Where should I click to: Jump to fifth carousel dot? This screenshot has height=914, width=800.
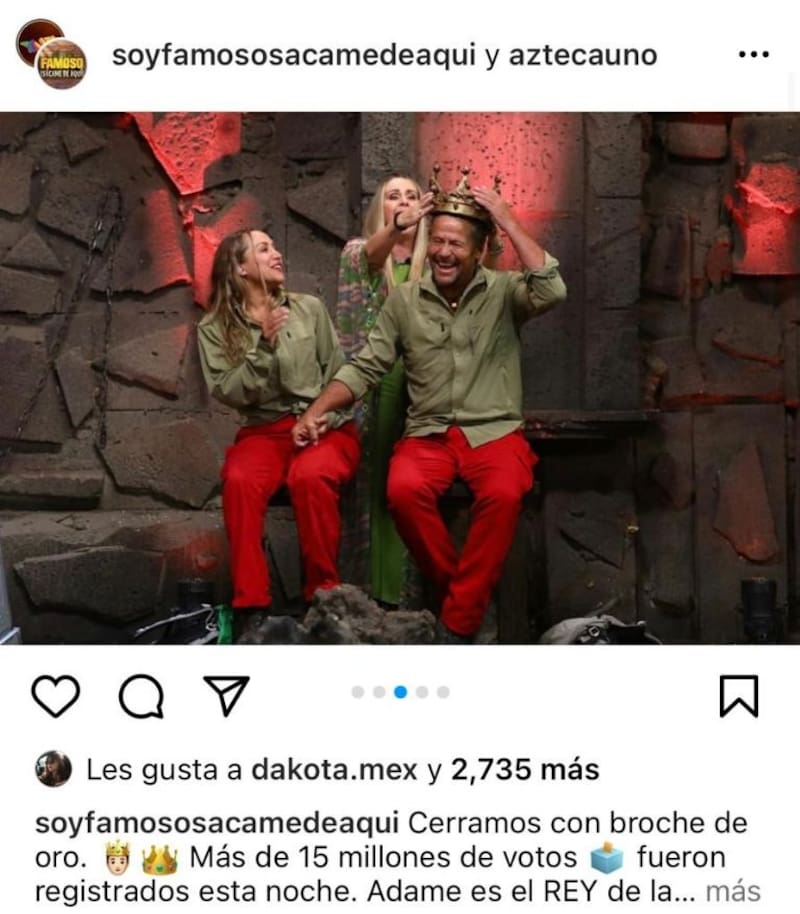(x=443, y=692)
